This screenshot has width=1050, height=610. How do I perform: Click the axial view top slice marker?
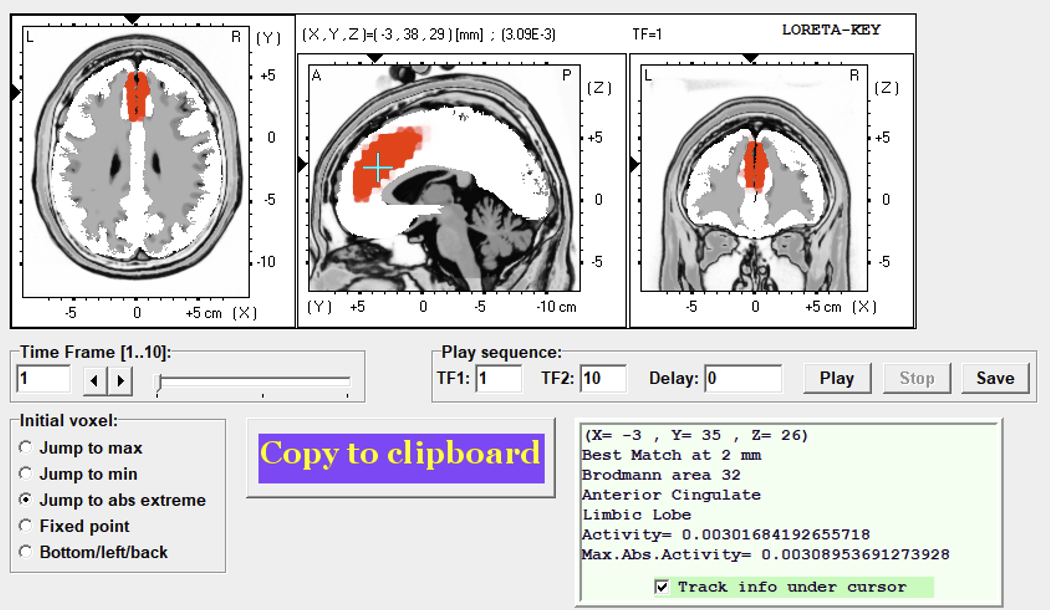(x=133, y=19)
